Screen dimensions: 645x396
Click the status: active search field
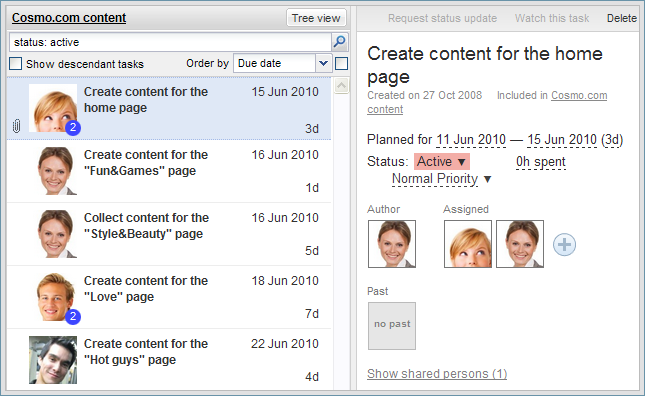(x=170, y=42)
